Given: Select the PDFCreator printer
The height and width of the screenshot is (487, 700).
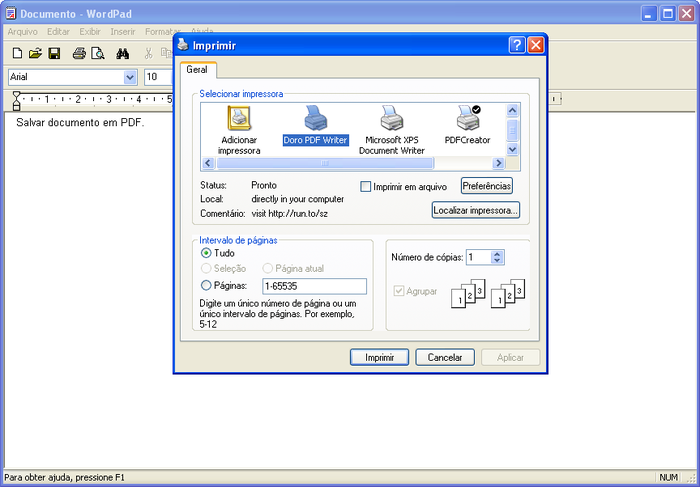Looking at the screenshot, I should pos(467,125).
